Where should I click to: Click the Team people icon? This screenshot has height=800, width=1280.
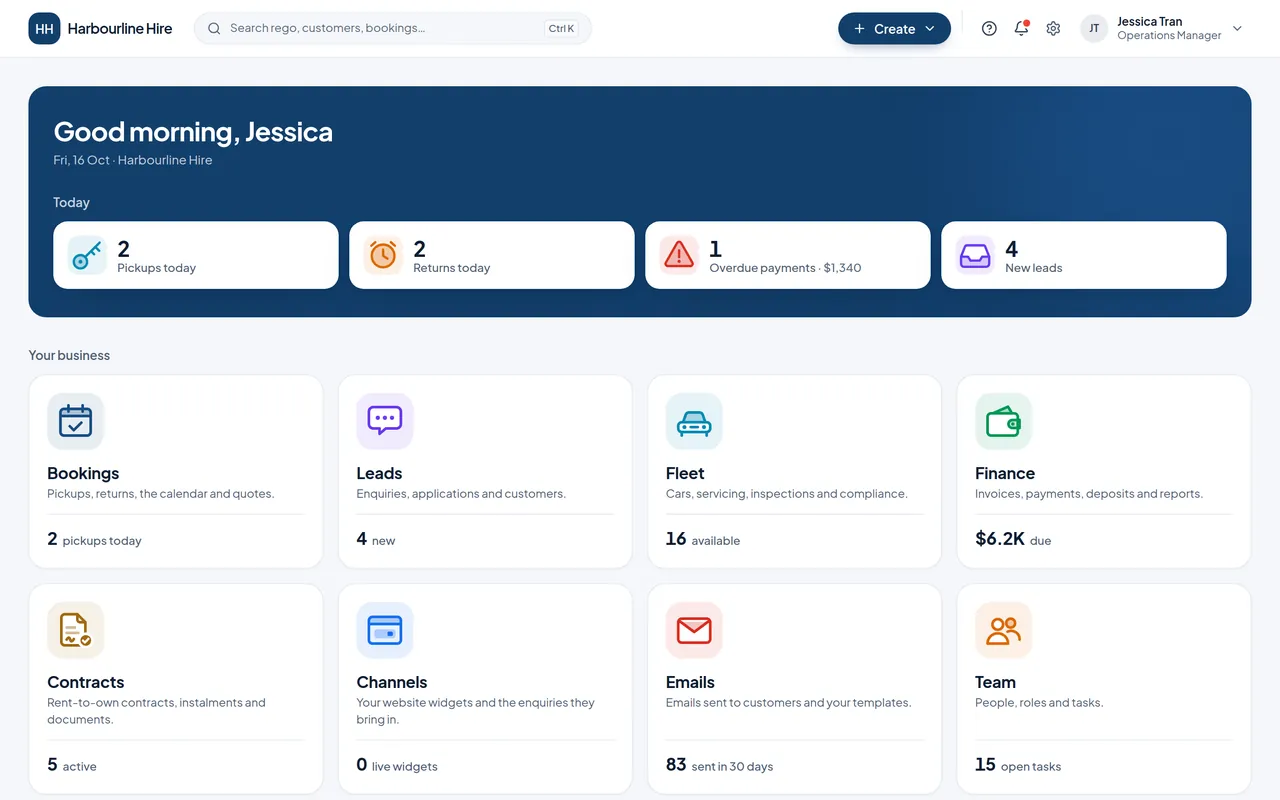[1003, 630]
